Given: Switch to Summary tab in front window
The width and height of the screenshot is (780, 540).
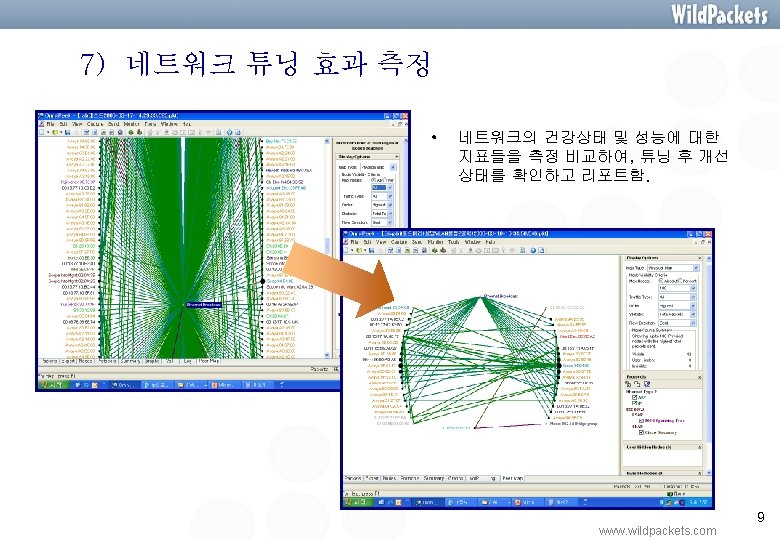Looking at the screenshot, I should pyautogui.click(x=434, y=478).
